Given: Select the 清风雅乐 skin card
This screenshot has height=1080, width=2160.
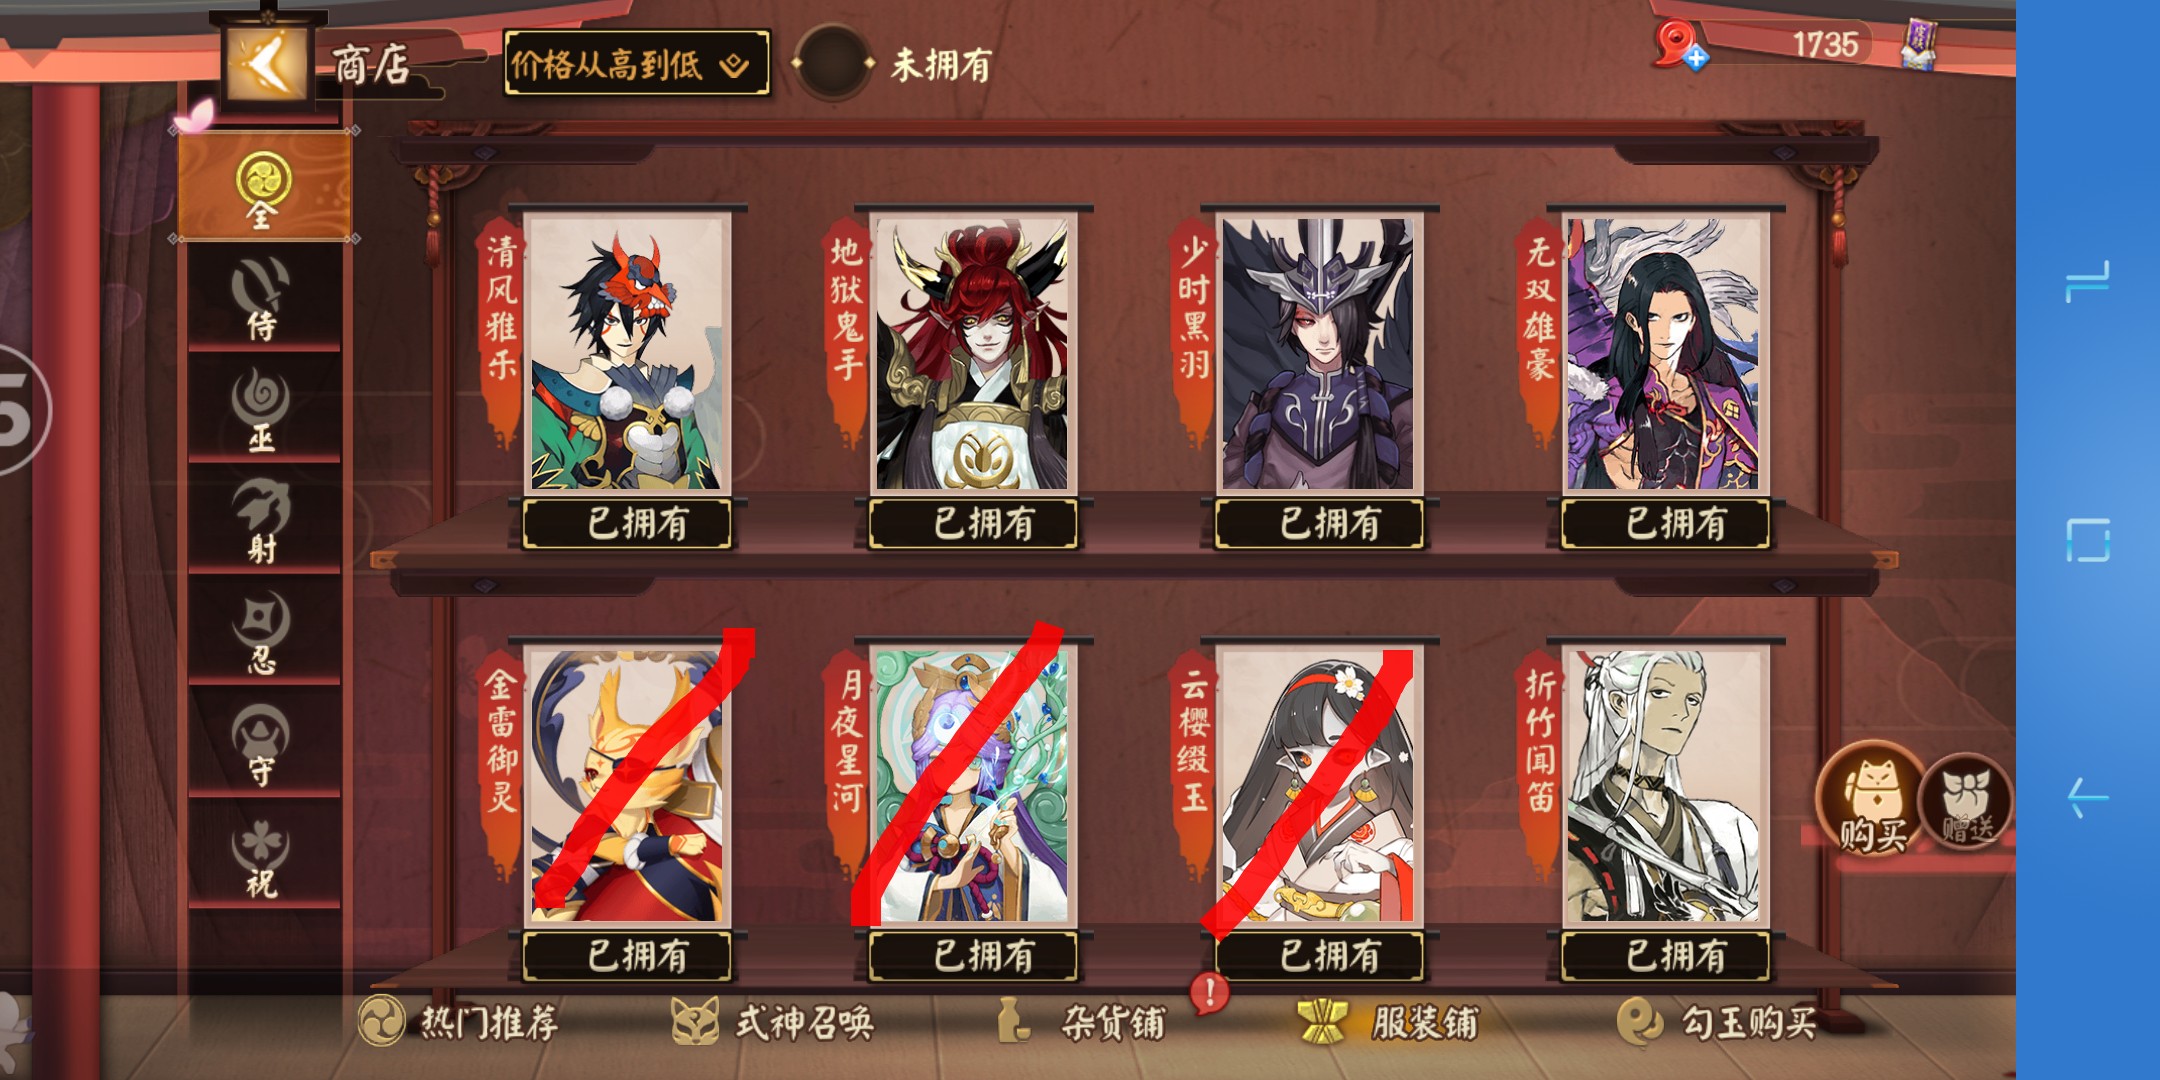Looking at the screenshot, I should (627, 353).
